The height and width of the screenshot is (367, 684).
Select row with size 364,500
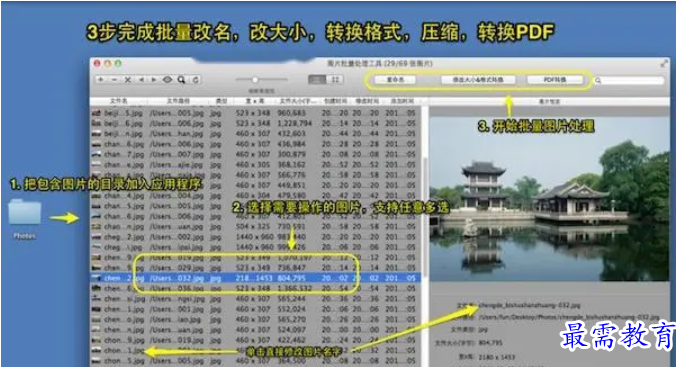coord(255,361)
